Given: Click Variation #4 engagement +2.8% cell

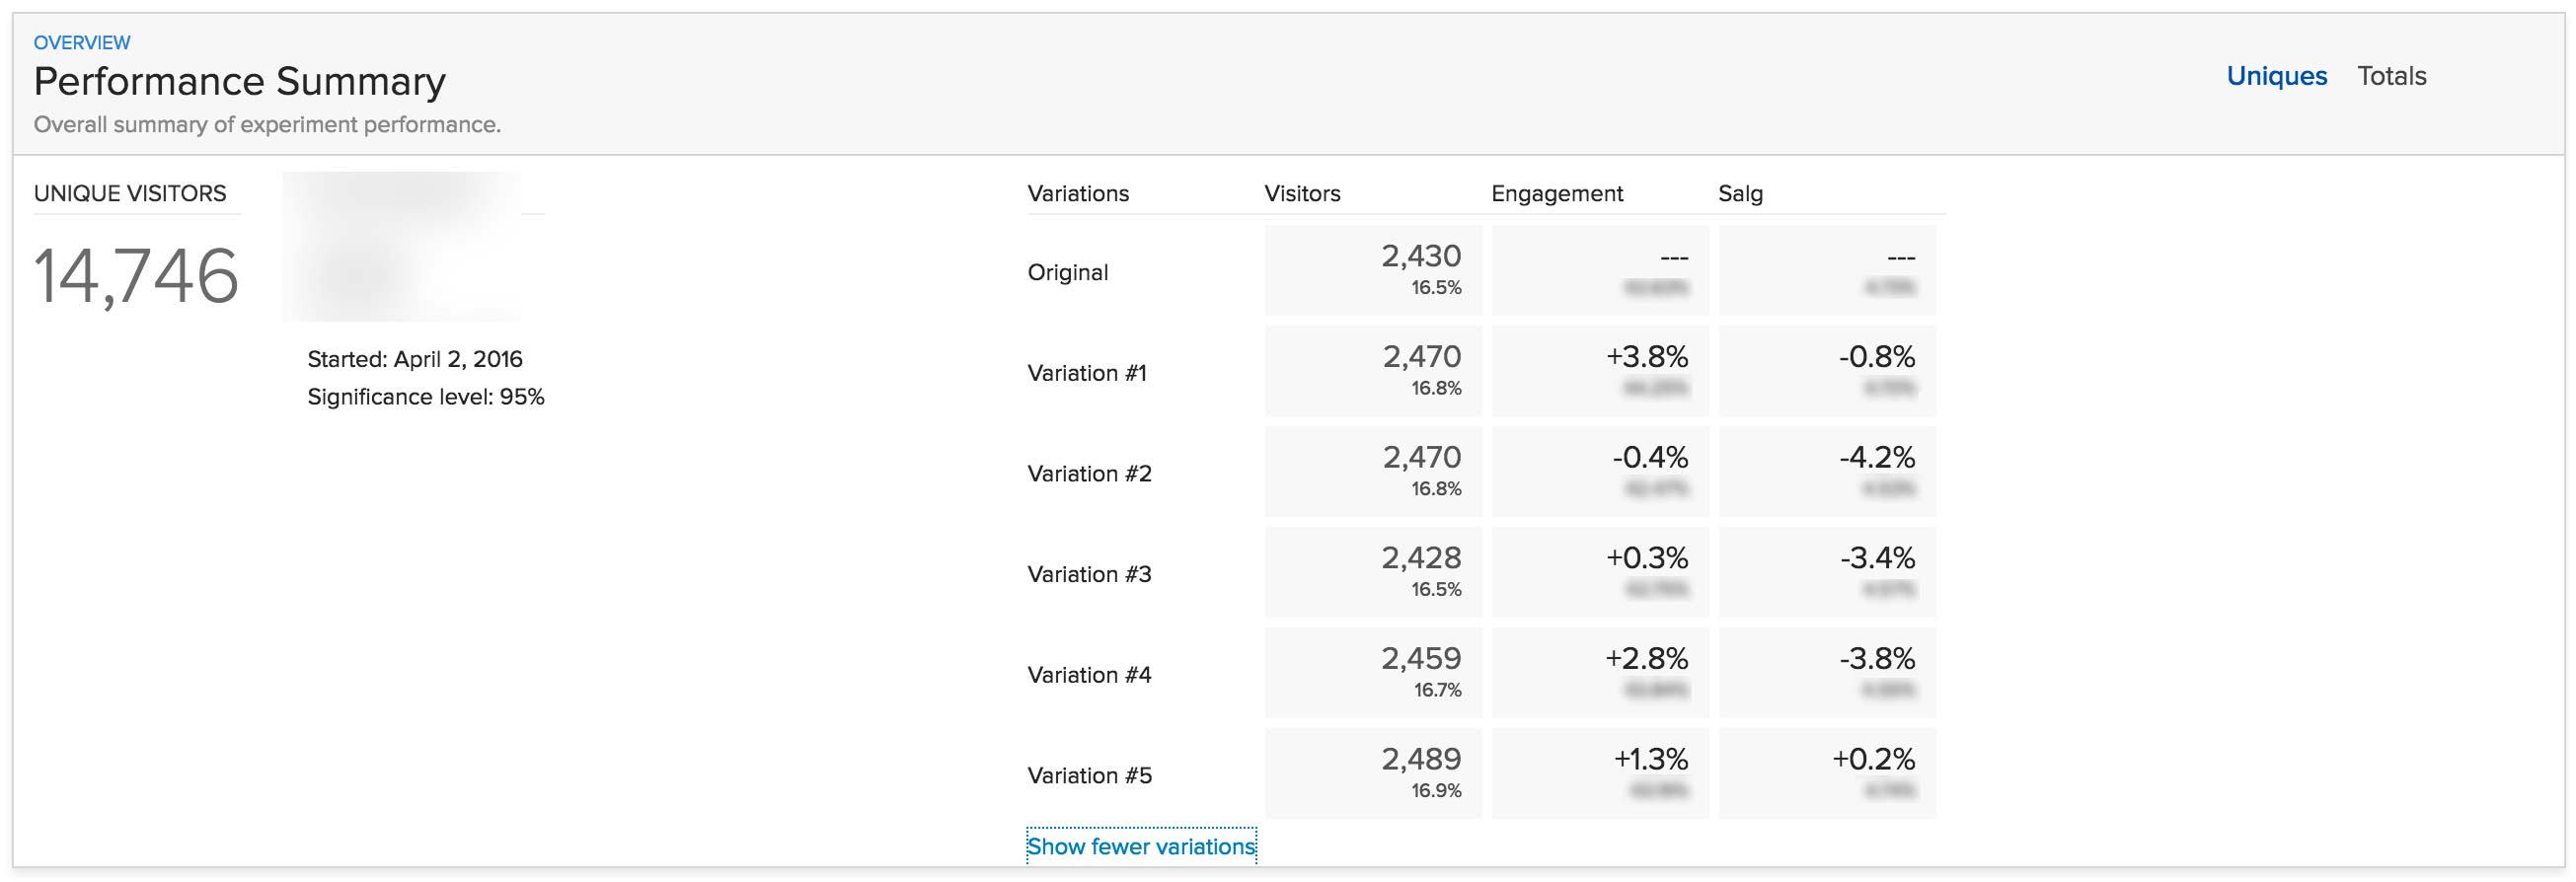Looking at the screenshot, I should pyautogui.click(x=1600, y=673).
